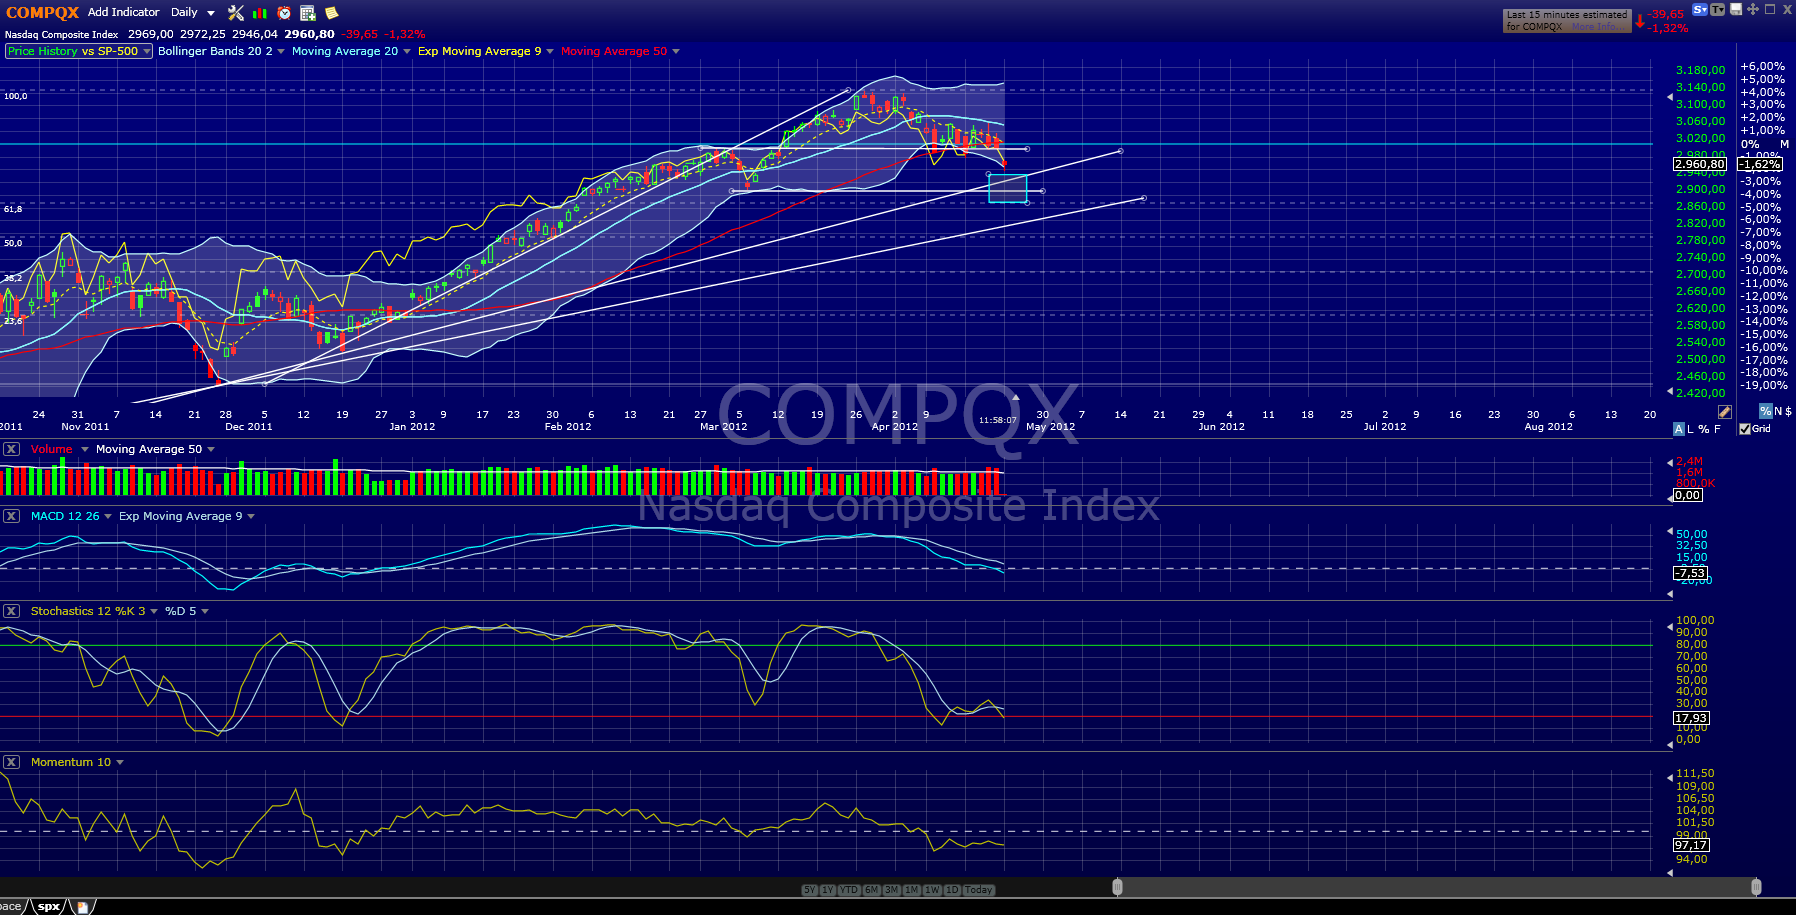Set a price alert with alarm clock icon
1796x915 pixels.
coord(284,13)
